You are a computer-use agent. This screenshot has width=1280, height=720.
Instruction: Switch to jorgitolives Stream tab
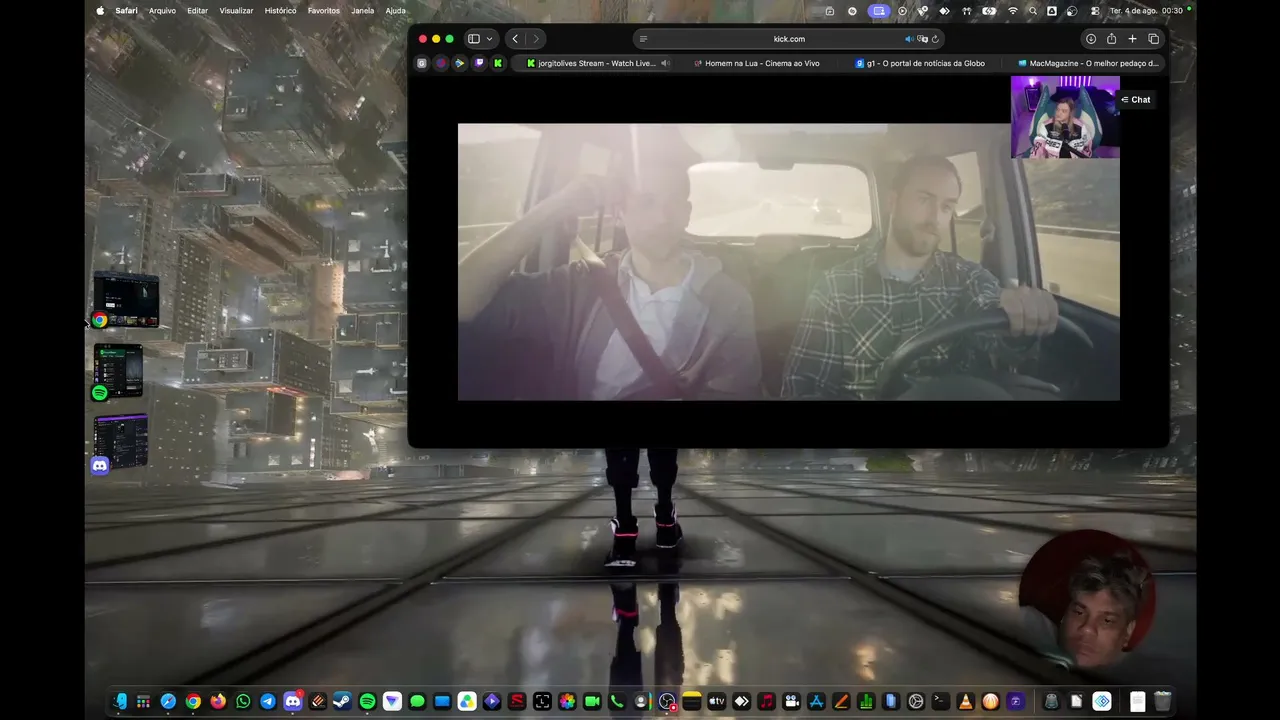(x=591, y=63)
